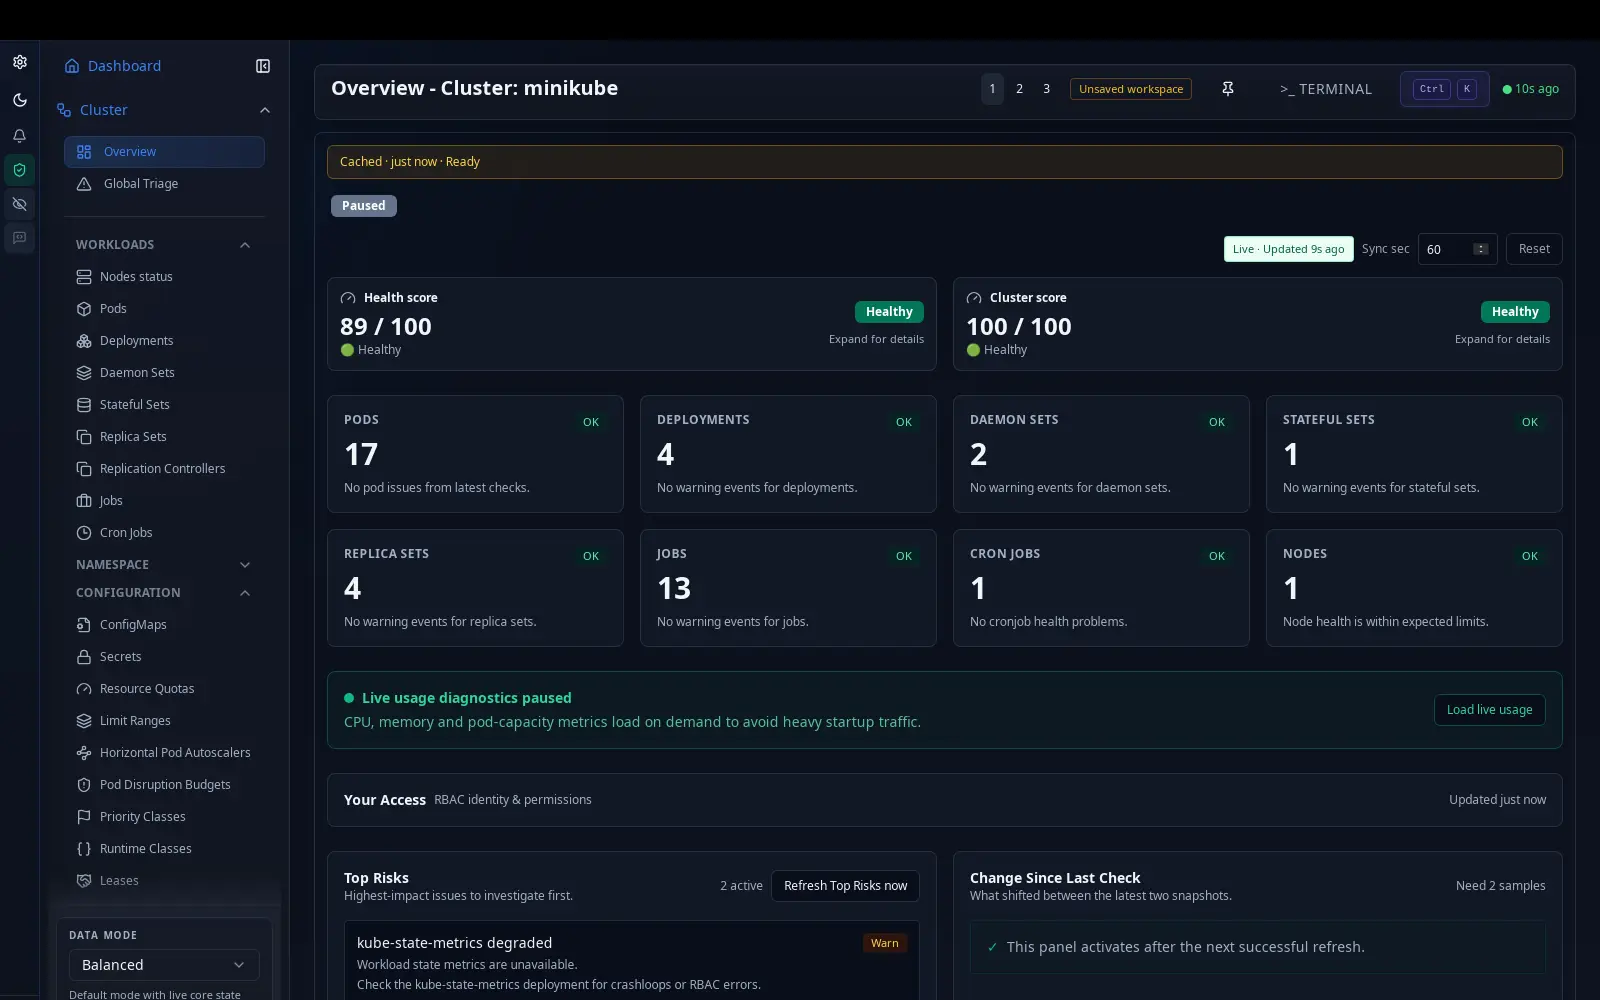Click the Health score gauge icon
The width and height of the screenshot is (1600, 1000).
(x=348, y=298)
